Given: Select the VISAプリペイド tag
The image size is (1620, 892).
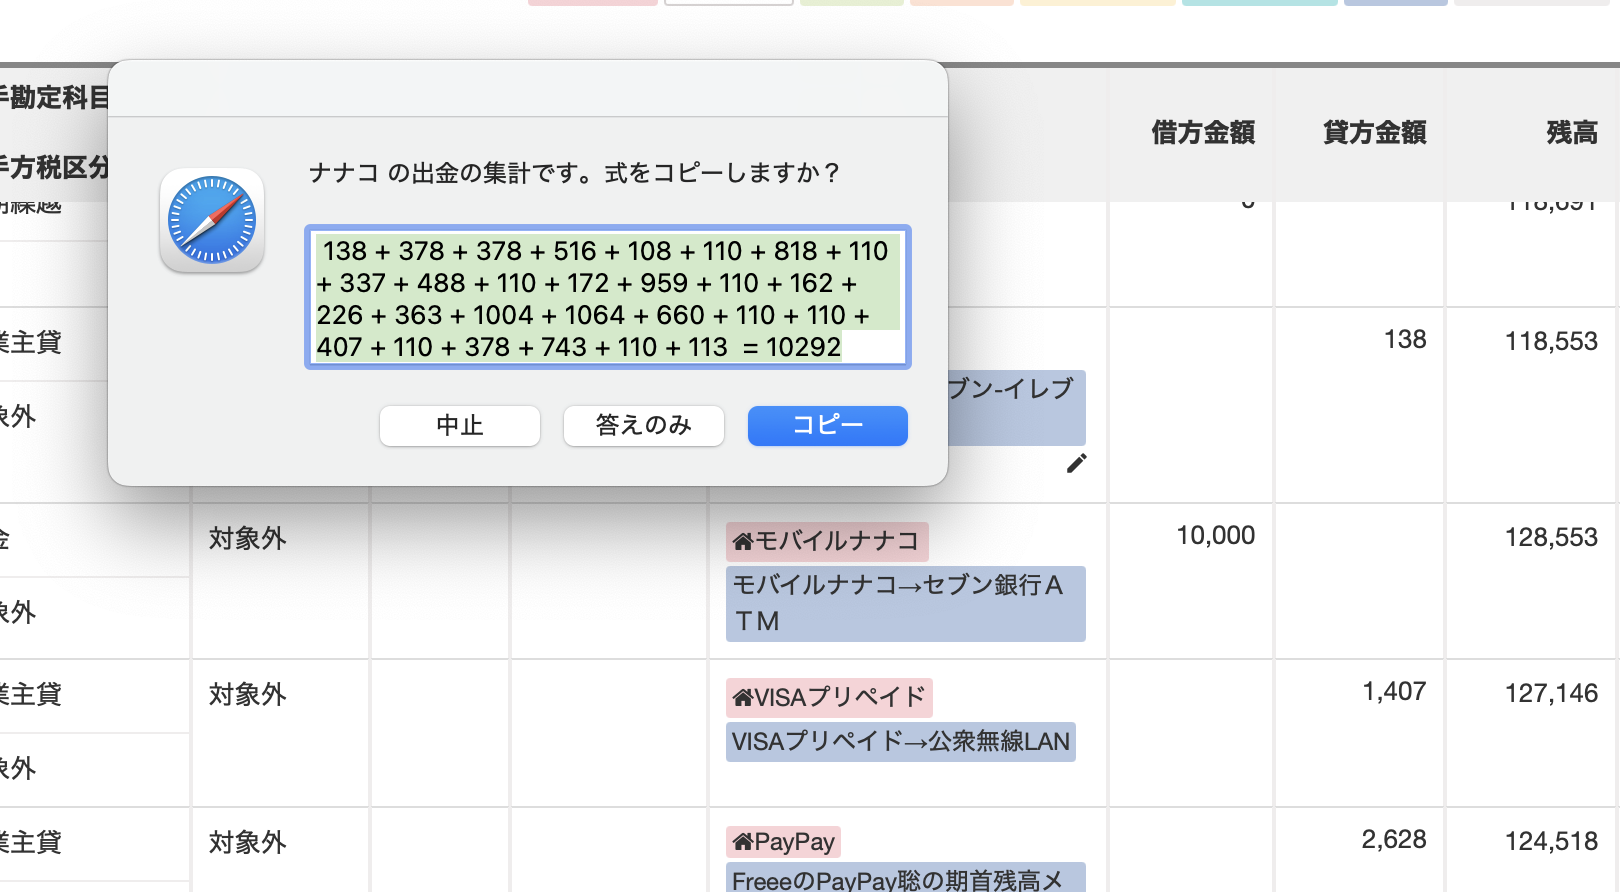Looking at the screenshot, I should 829,697.
